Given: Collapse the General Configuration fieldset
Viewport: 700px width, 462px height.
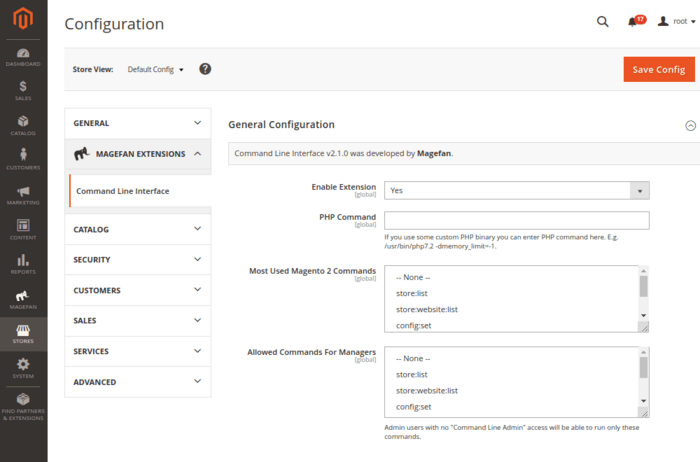Looking at the screenshot, I should [690, 125].
